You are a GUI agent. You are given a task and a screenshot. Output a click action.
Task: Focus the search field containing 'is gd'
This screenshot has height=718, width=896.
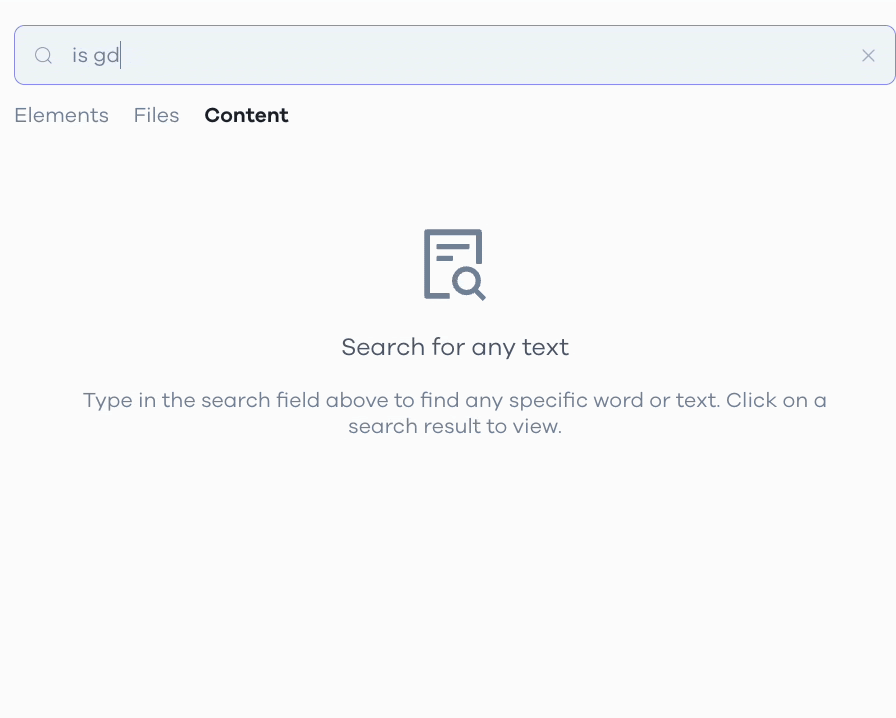pyautogui.click(x=454, y=55)
